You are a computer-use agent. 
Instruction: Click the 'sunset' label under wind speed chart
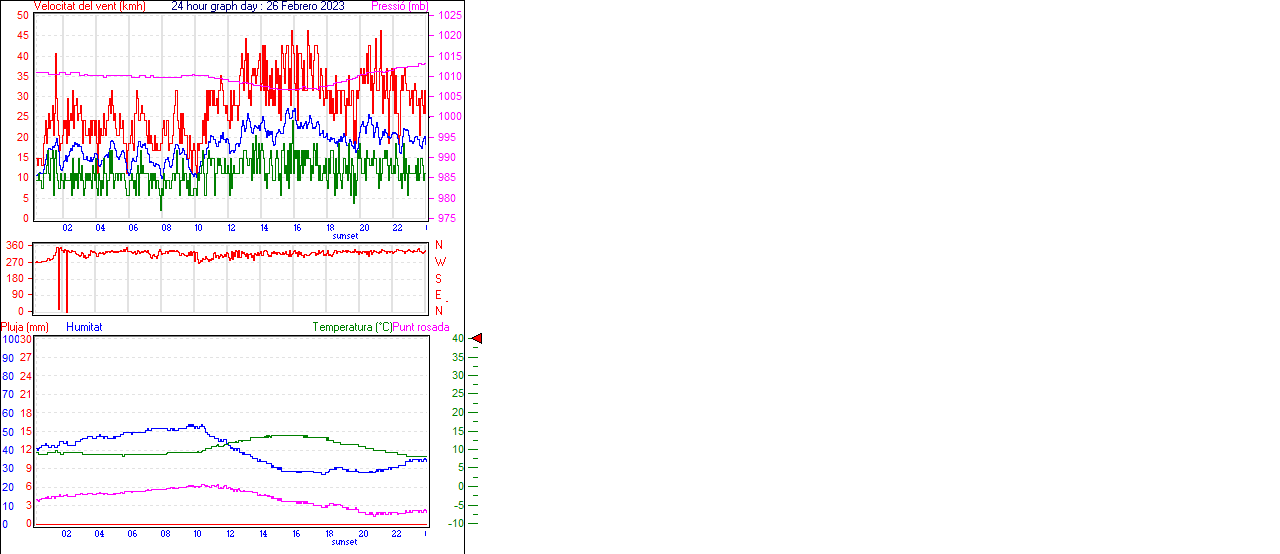pos(345,236)
